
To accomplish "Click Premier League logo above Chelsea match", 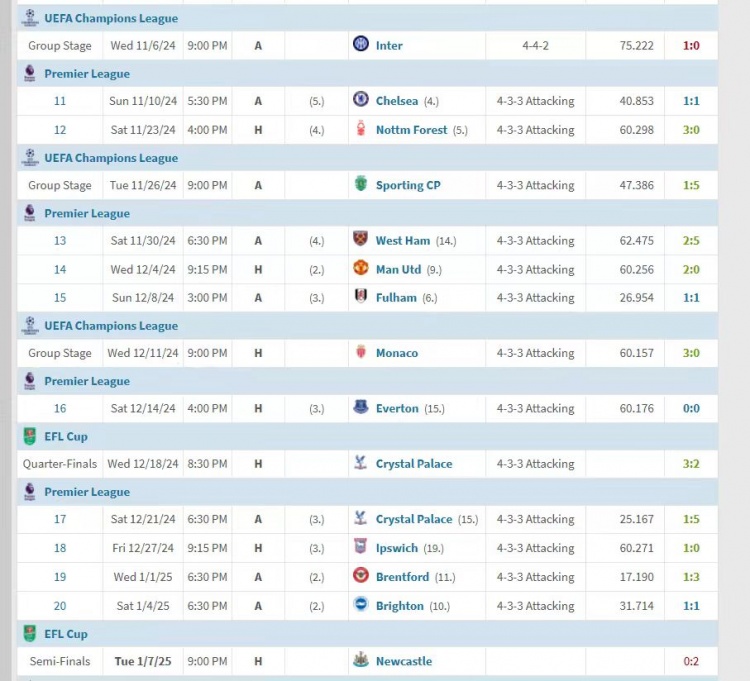I will (30, 73).
